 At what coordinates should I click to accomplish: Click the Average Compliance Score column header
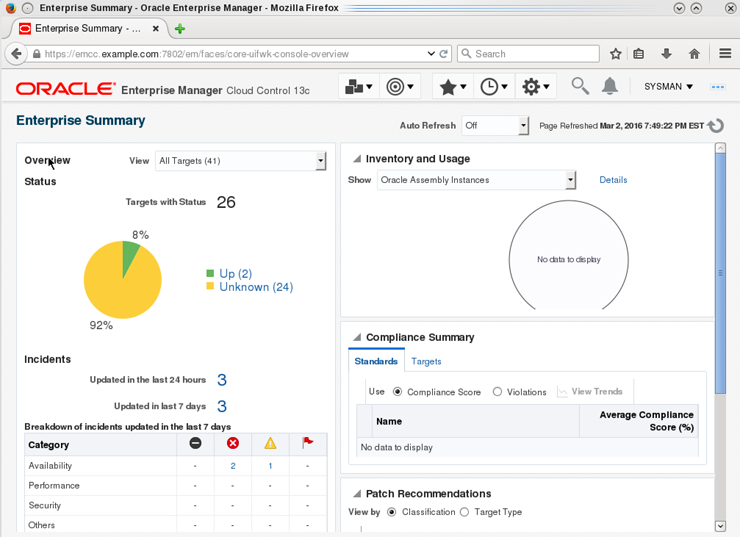pos(639,421)
